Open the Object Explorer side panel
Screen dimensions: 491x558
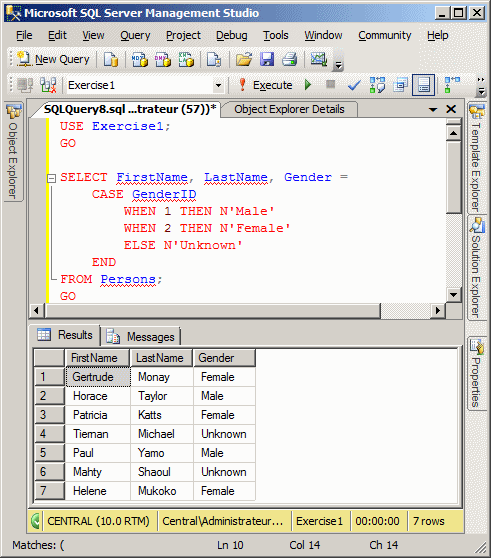coord(13,152)
